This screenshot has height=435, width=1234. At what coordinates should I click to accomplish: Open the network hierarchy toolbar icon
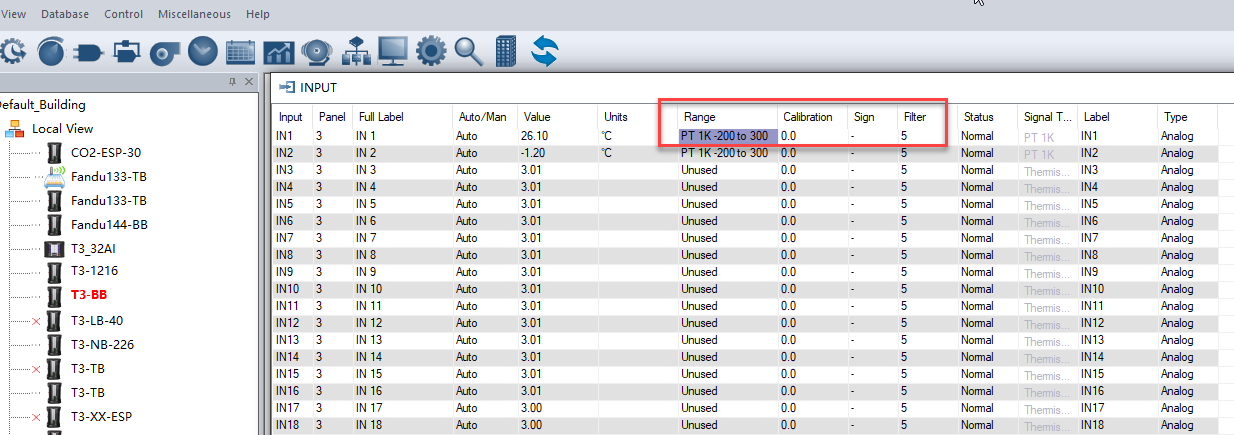(x=355, y=51)
